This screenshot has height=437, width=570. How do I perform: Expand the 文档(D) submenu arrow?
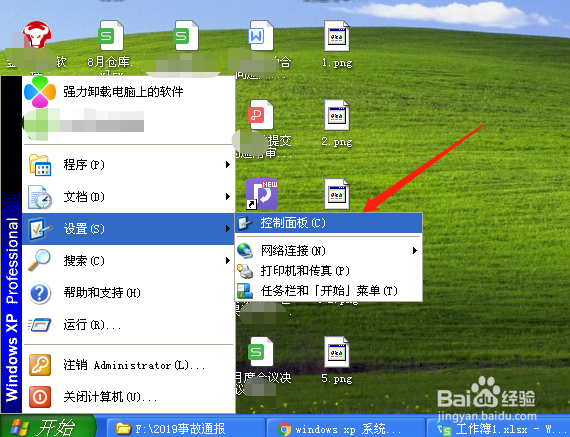click(x=228, y=197)
